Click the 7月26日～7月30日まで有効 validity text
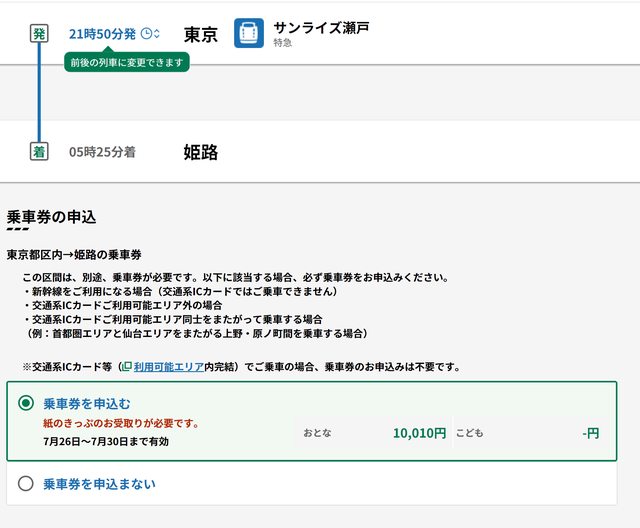The height and width of the screenshot is (528, 640). 106,441
